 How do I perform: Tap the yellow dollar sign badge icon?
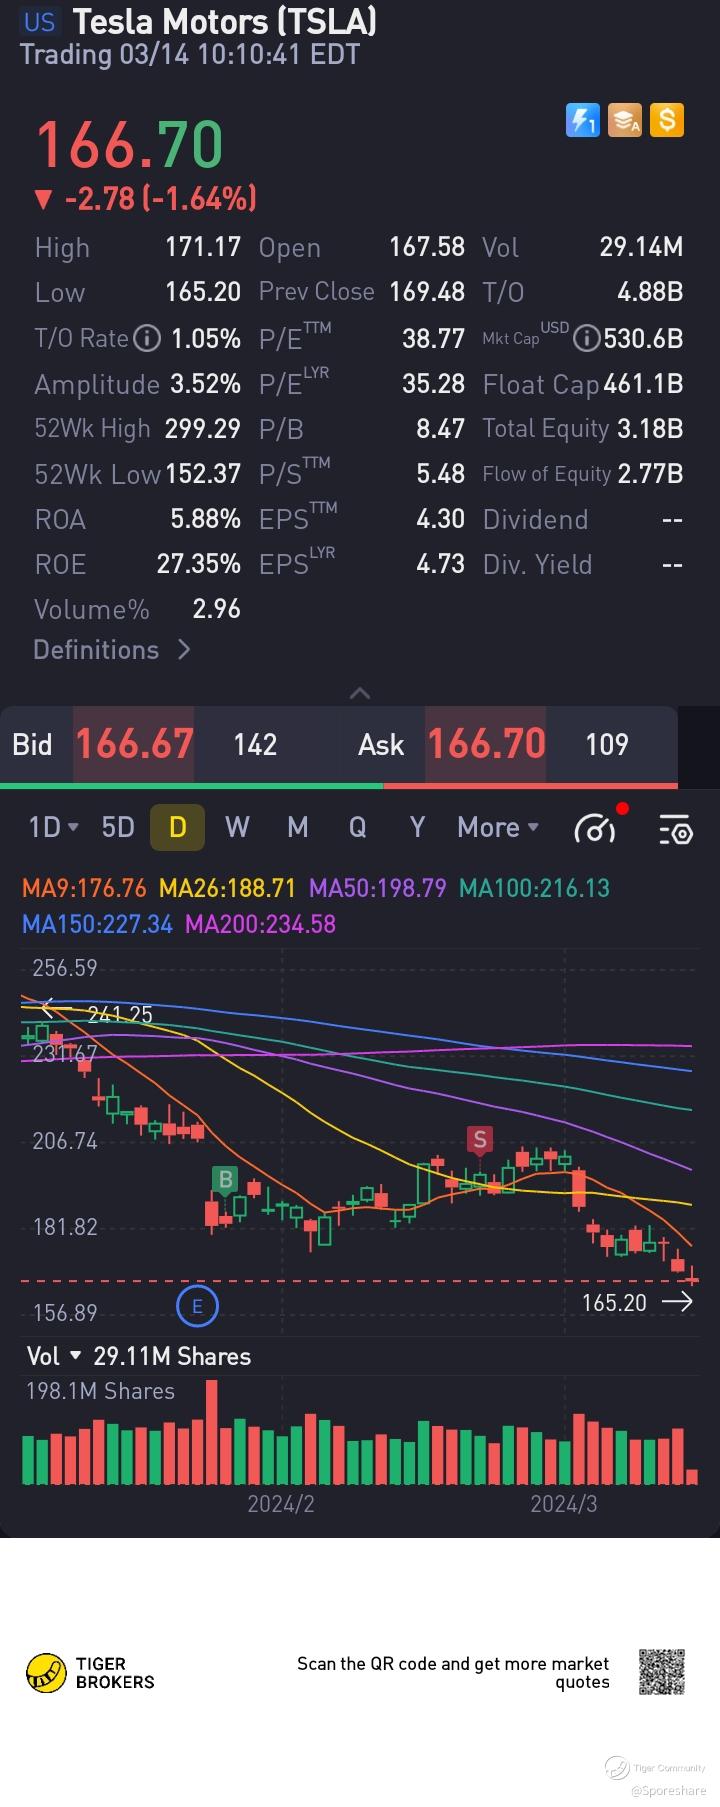coord(666,121)
